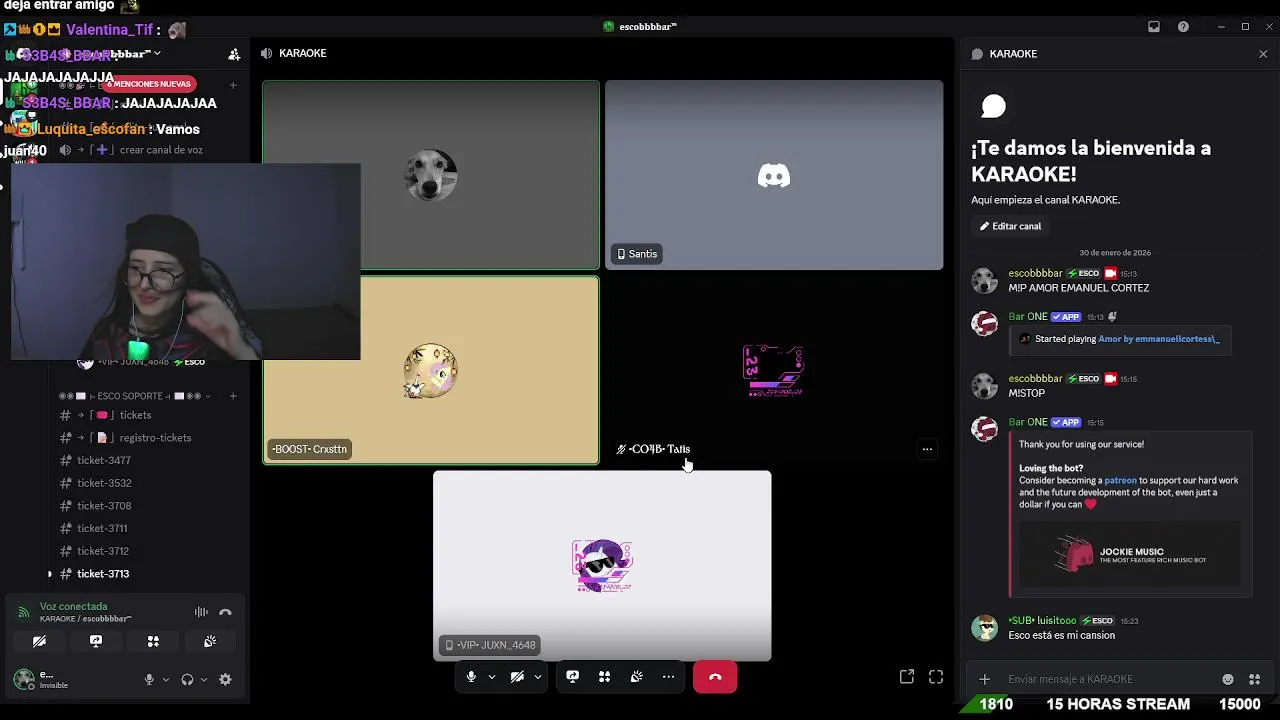
Task: Deafen with headphones icon in user panel
Action: 187,679
